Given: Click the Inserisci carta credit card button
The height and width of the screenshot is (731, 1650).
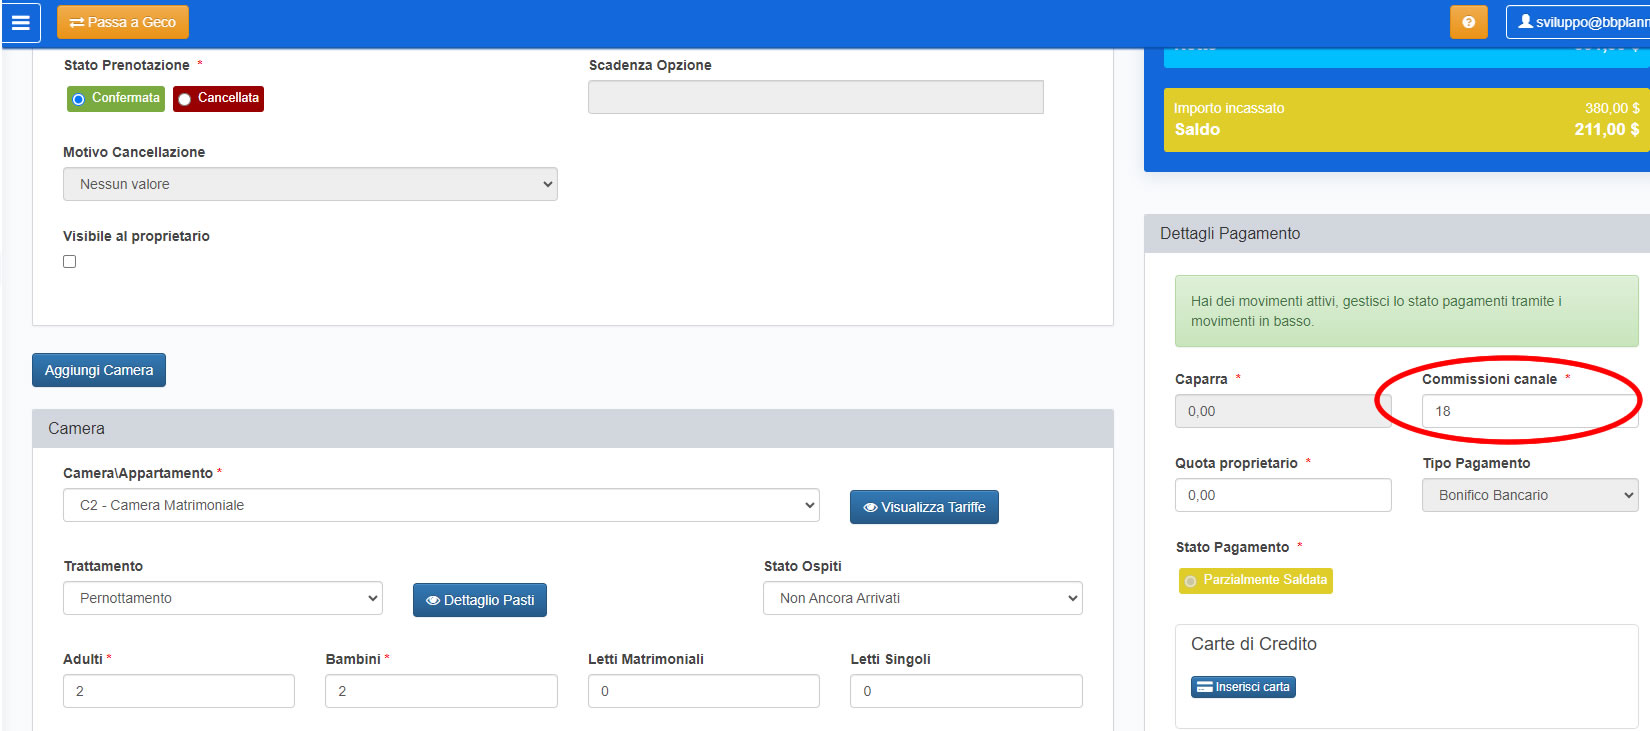Looking at the screenshot, I should pos(1243,687).
